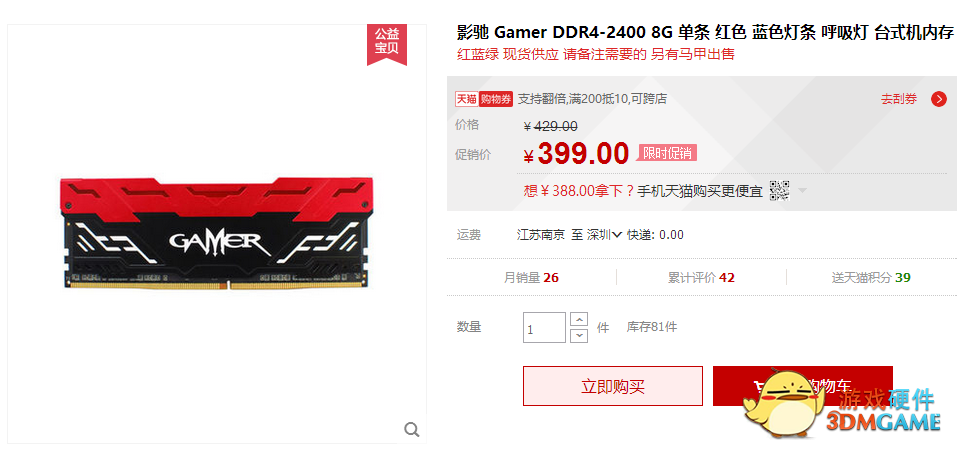Click the 去刮券 coupon link
963x449 pixels.
click(x=899, y=99)
